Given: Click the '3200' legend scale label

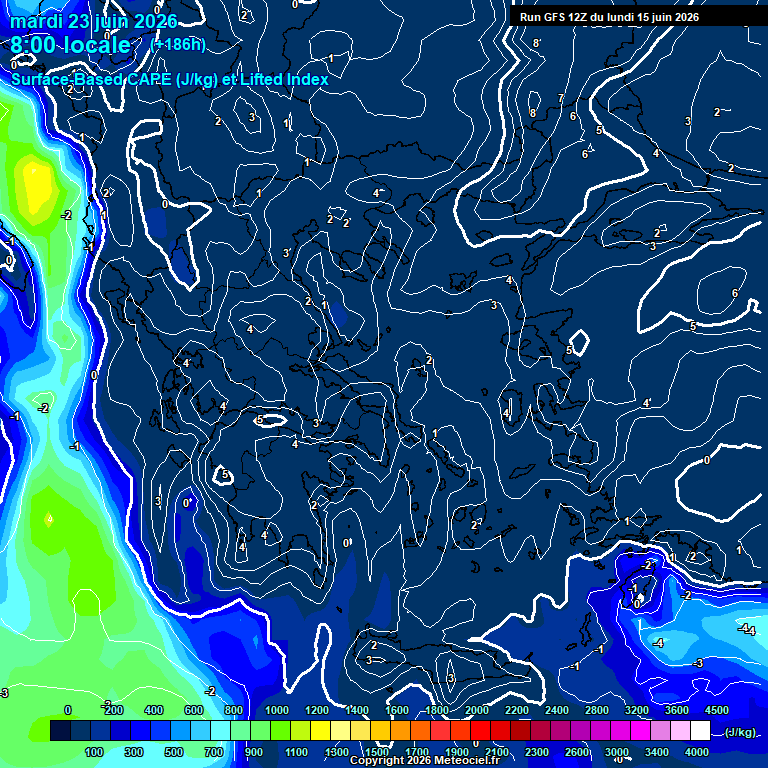Looking at the screenshot, I should click(x=637, y=710).
